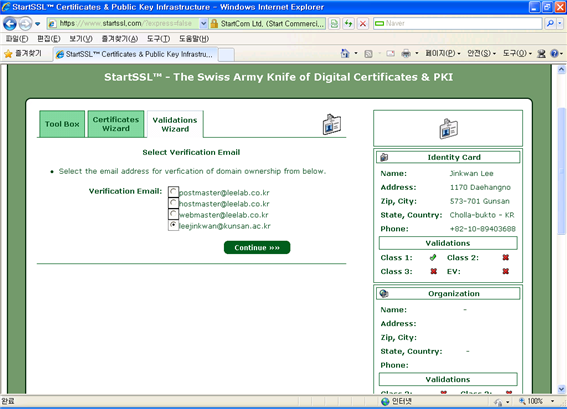This screenshot has width=567, height=409.
Task: Switch to the Tool Box tab
Action: click(62, 124)
